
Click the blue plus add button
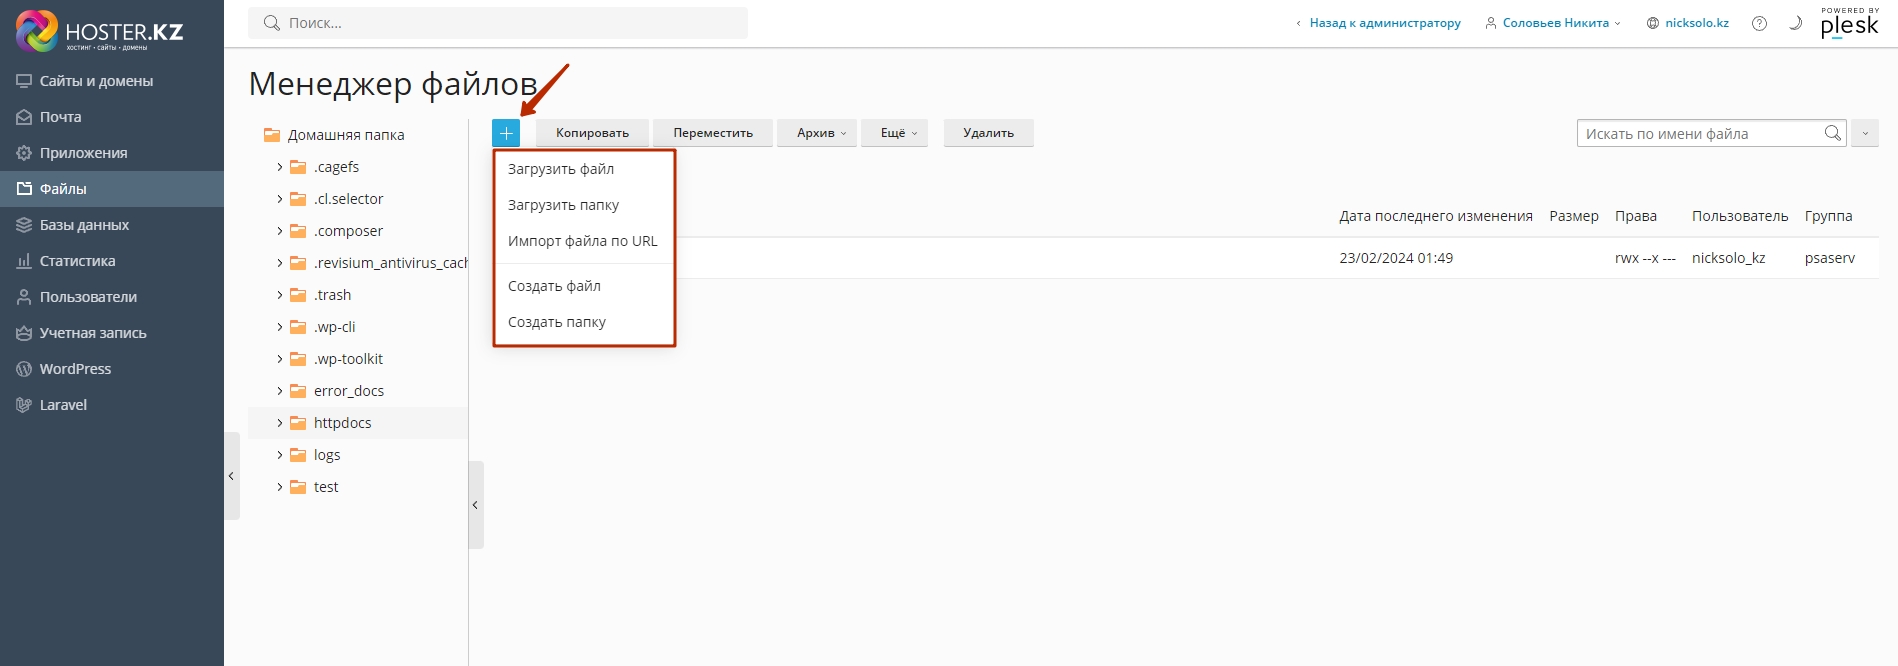(x=506, y=133)
